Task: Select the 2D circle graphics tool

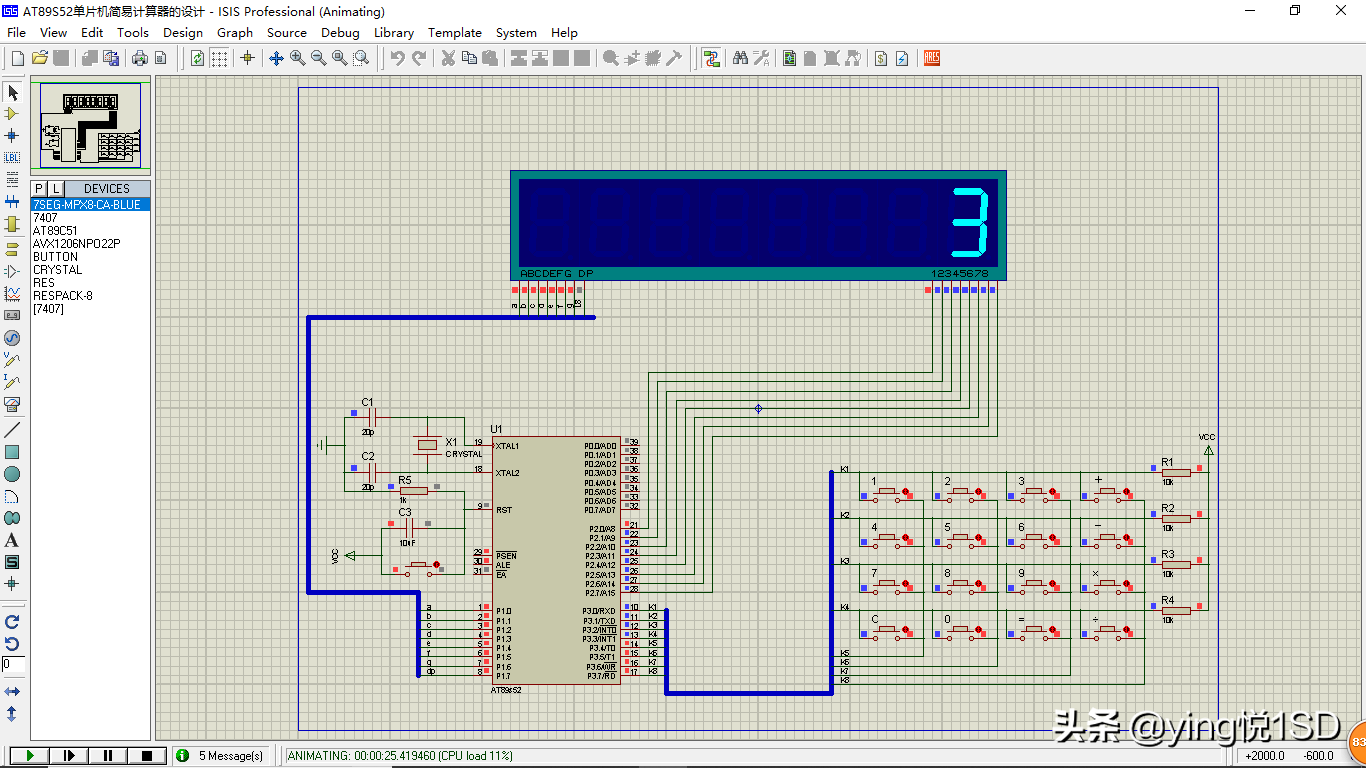Action: (x=12, y=474)
